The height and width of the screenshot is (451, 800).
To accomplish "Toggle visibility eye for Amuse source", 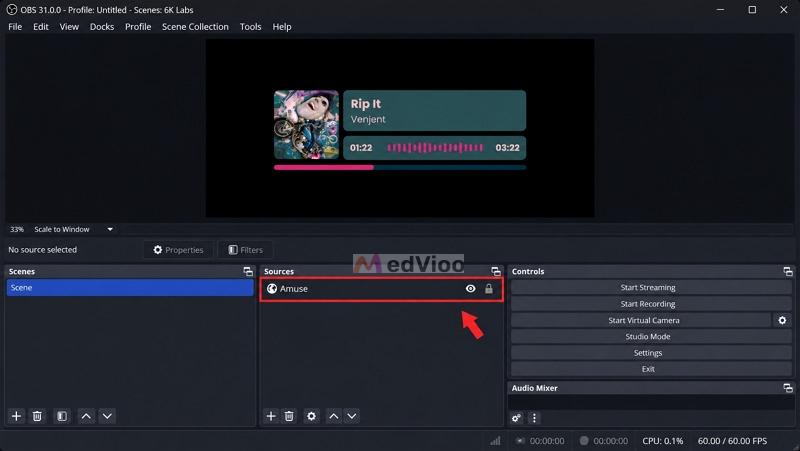I will [x=470, y=289].
